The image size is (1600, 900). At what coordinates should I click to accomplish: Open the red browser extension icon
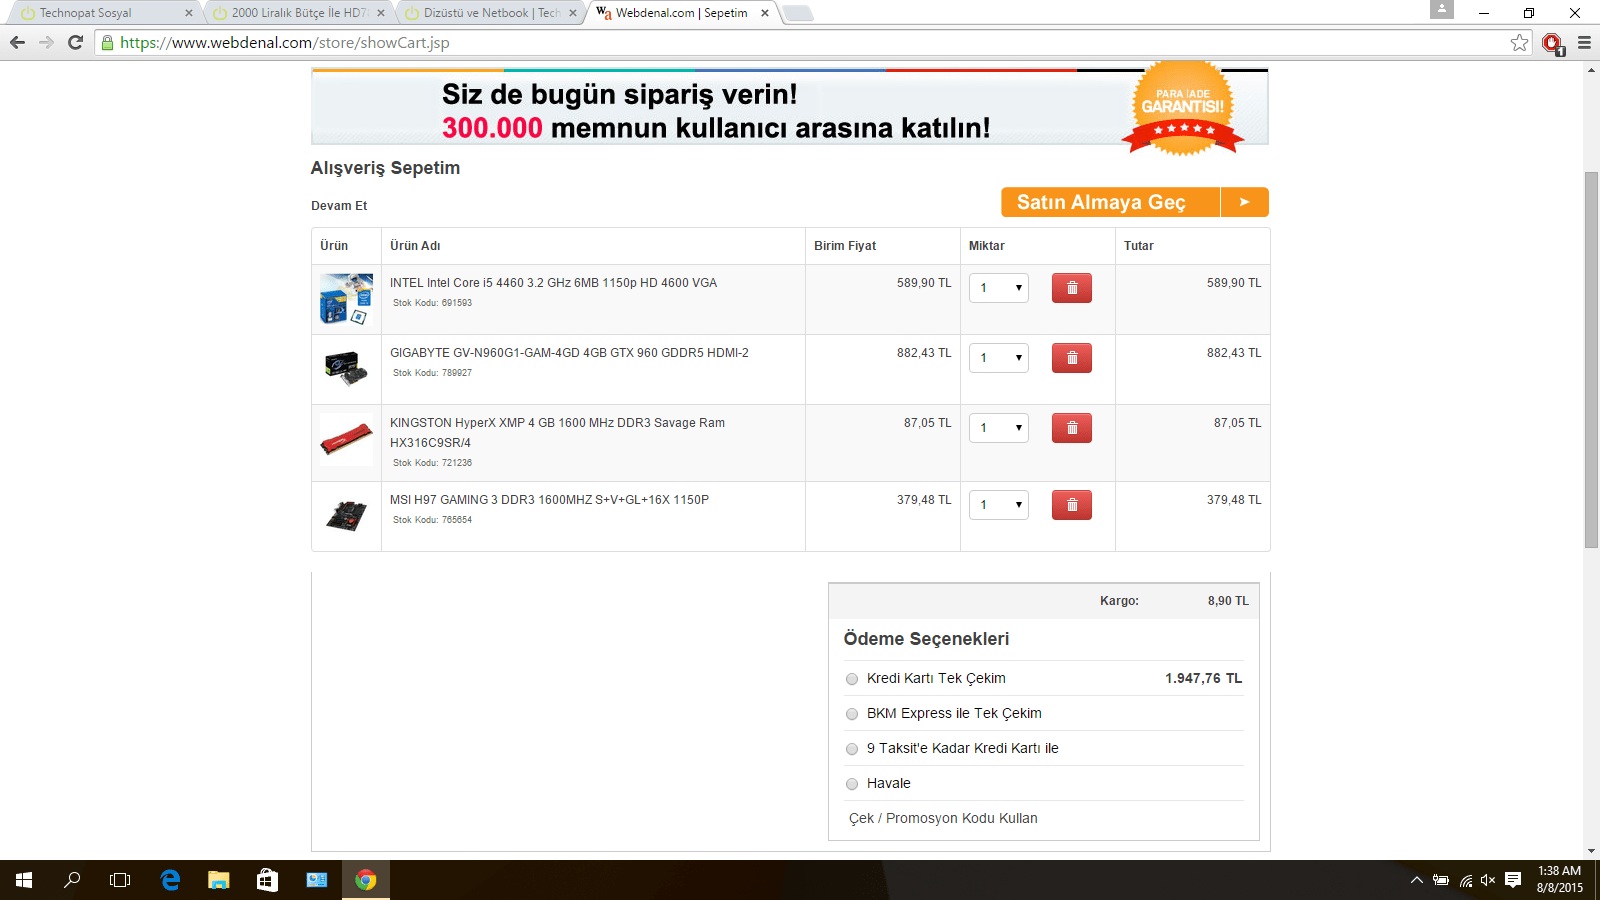[1552, 43]
